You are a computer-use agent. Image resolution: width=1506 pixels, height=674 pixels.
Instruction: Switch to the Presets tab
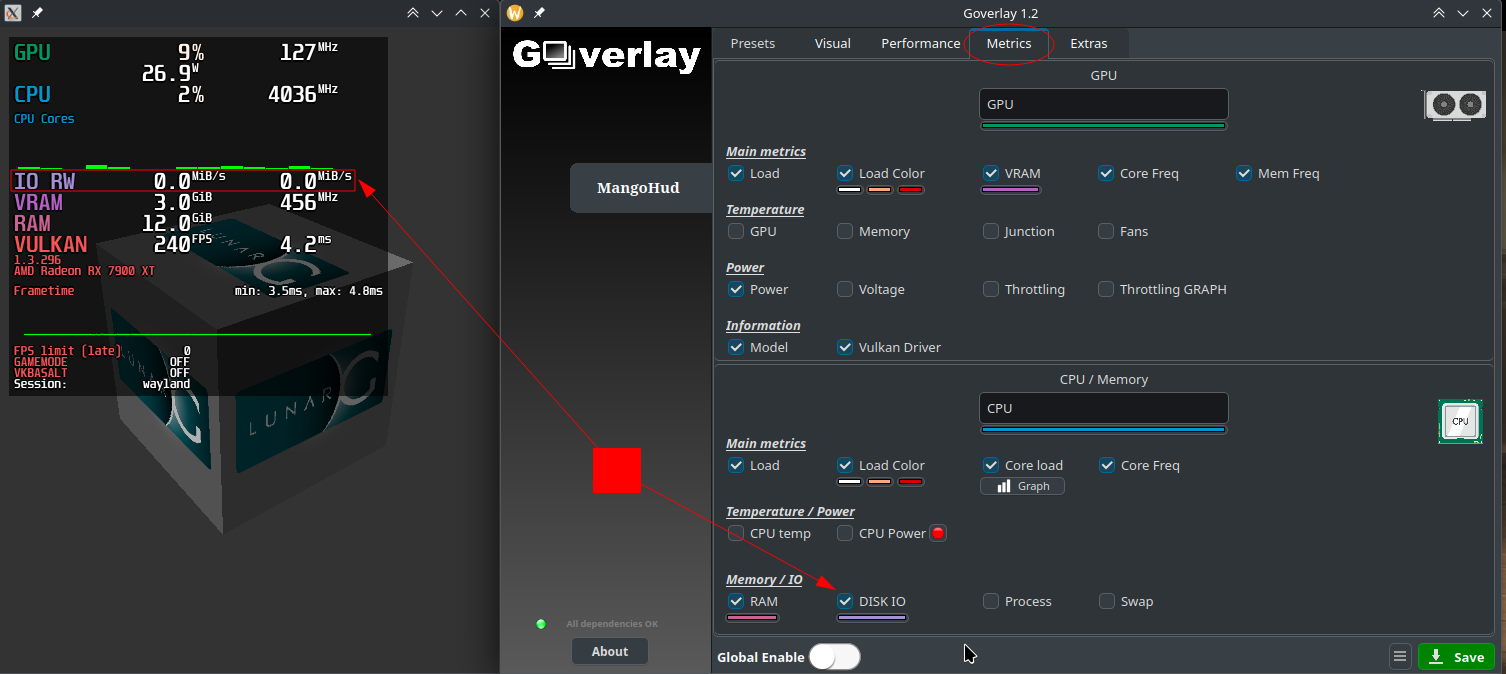point(753,43)
